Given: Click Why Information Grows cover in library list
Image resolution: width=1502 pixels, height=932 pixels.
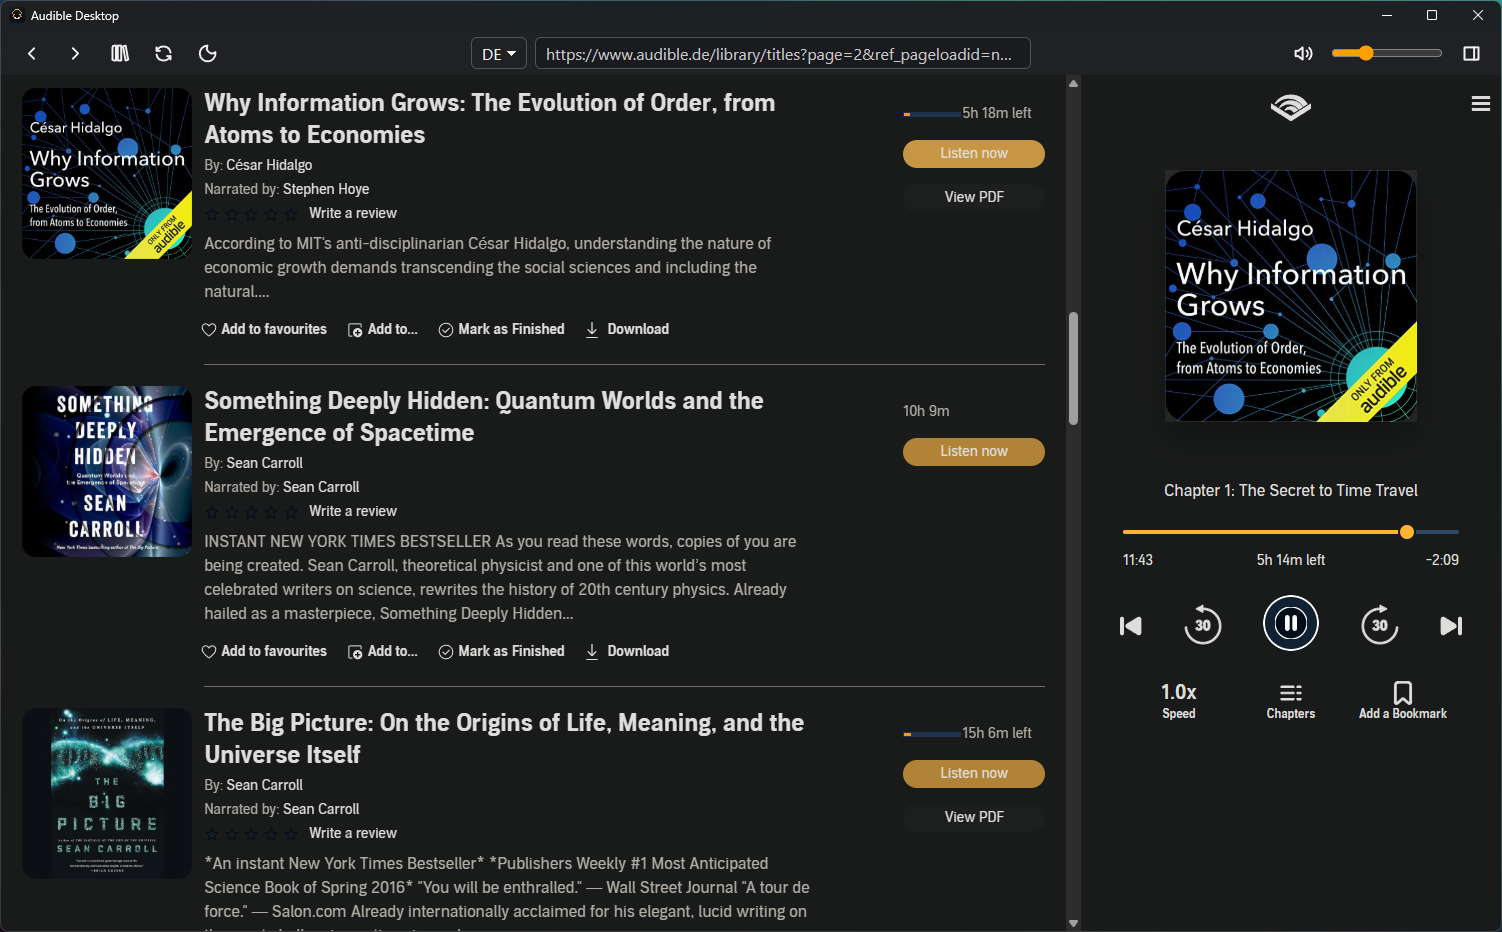Looking at the screenshot, I should pyautogui.click(x=107, y=173).
